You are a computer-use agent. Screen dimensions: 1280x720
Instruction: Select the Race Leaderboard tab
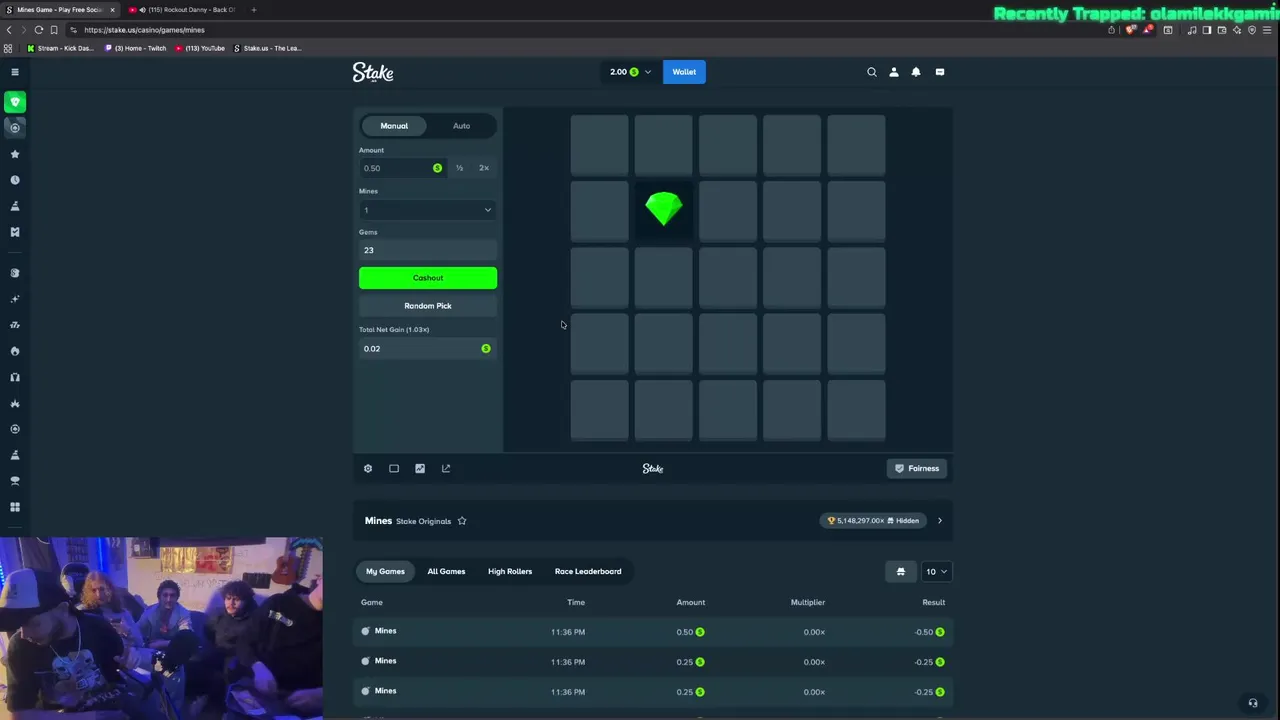[588, 572]
